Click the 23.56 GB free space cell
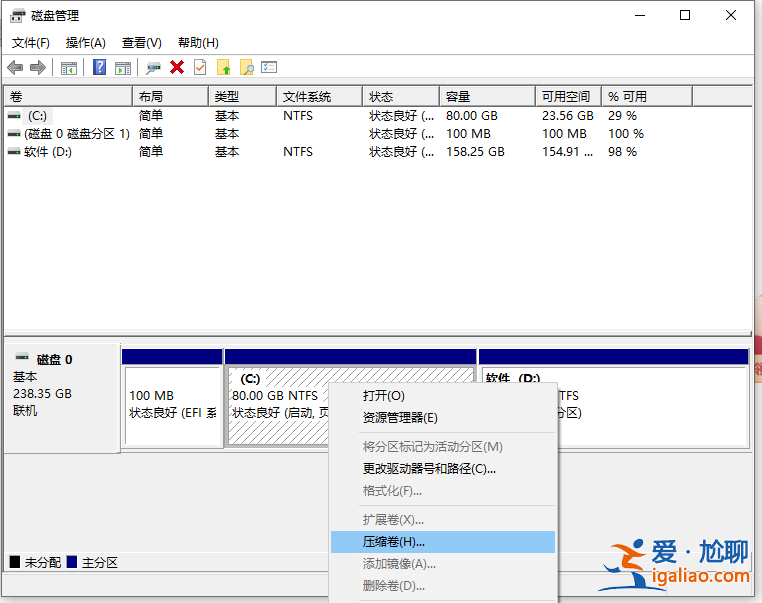The height and width of the screenshot is (603, 762). tap(568, 116)
